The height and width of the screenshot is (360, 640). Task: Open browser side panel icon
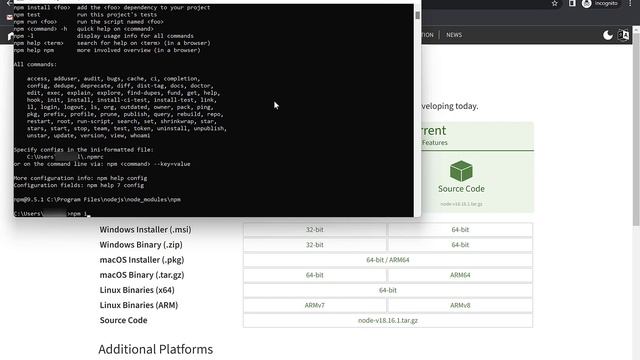(x=572, y=3)
